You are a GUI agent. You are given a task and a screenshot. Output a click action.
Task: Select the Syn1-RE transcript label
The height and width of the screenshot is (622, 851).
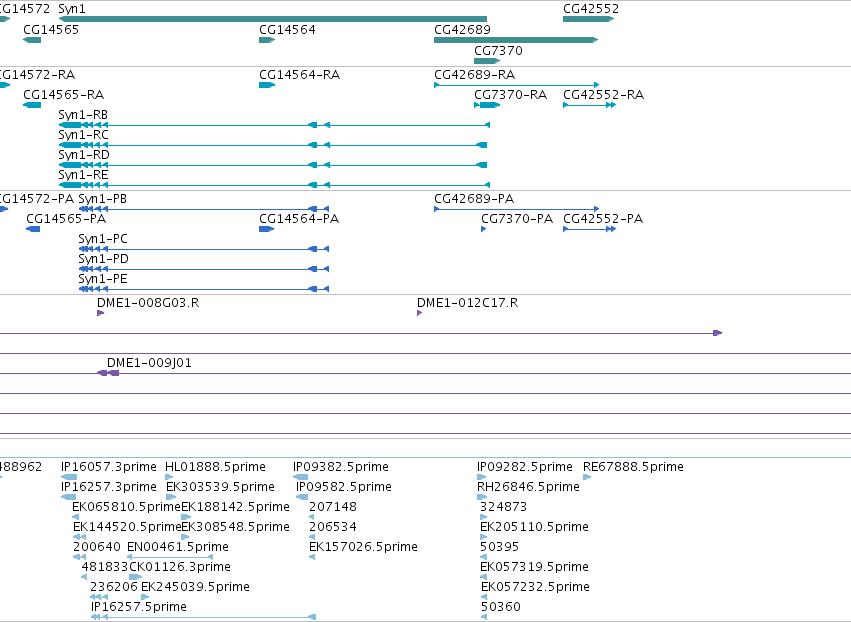click(84, 175)
